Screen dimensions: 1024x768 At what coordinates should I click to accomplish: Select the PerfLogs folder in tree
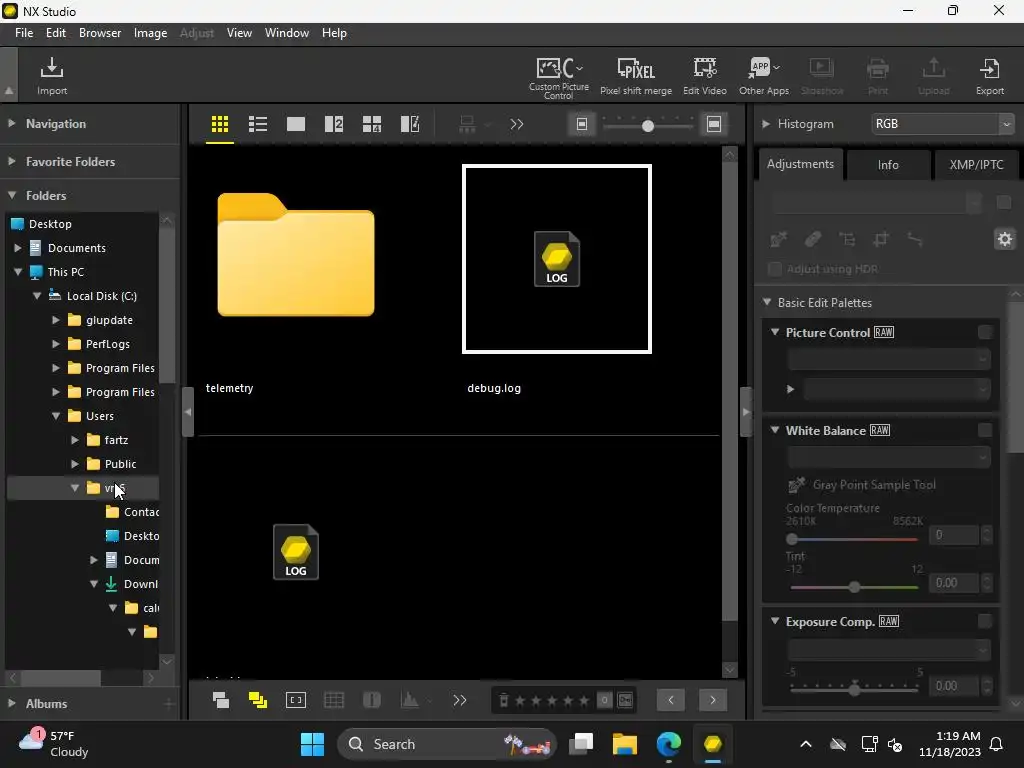click(x=108, y=344)
